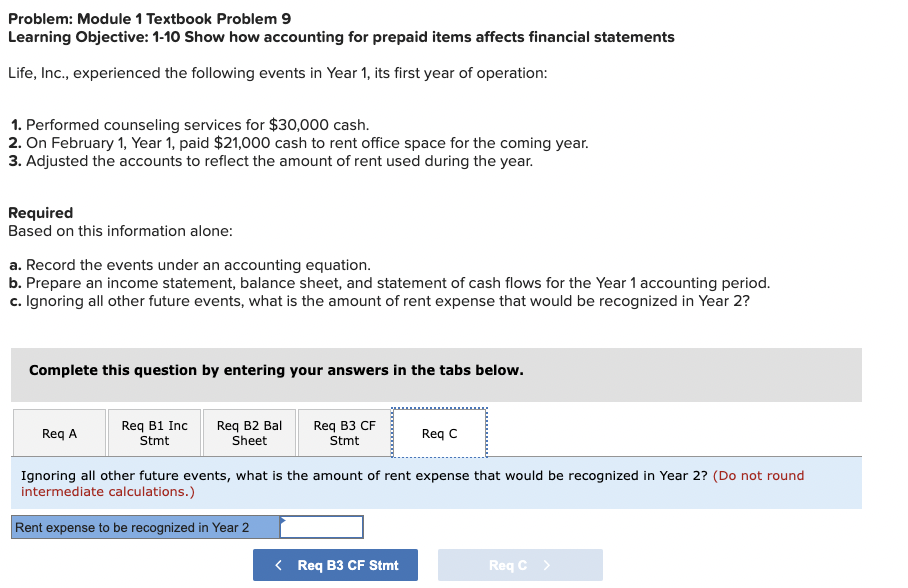Viewport: 908px width, 588px height.
Task: Click the Learning Objective heading text
Action: coord(340,37)
